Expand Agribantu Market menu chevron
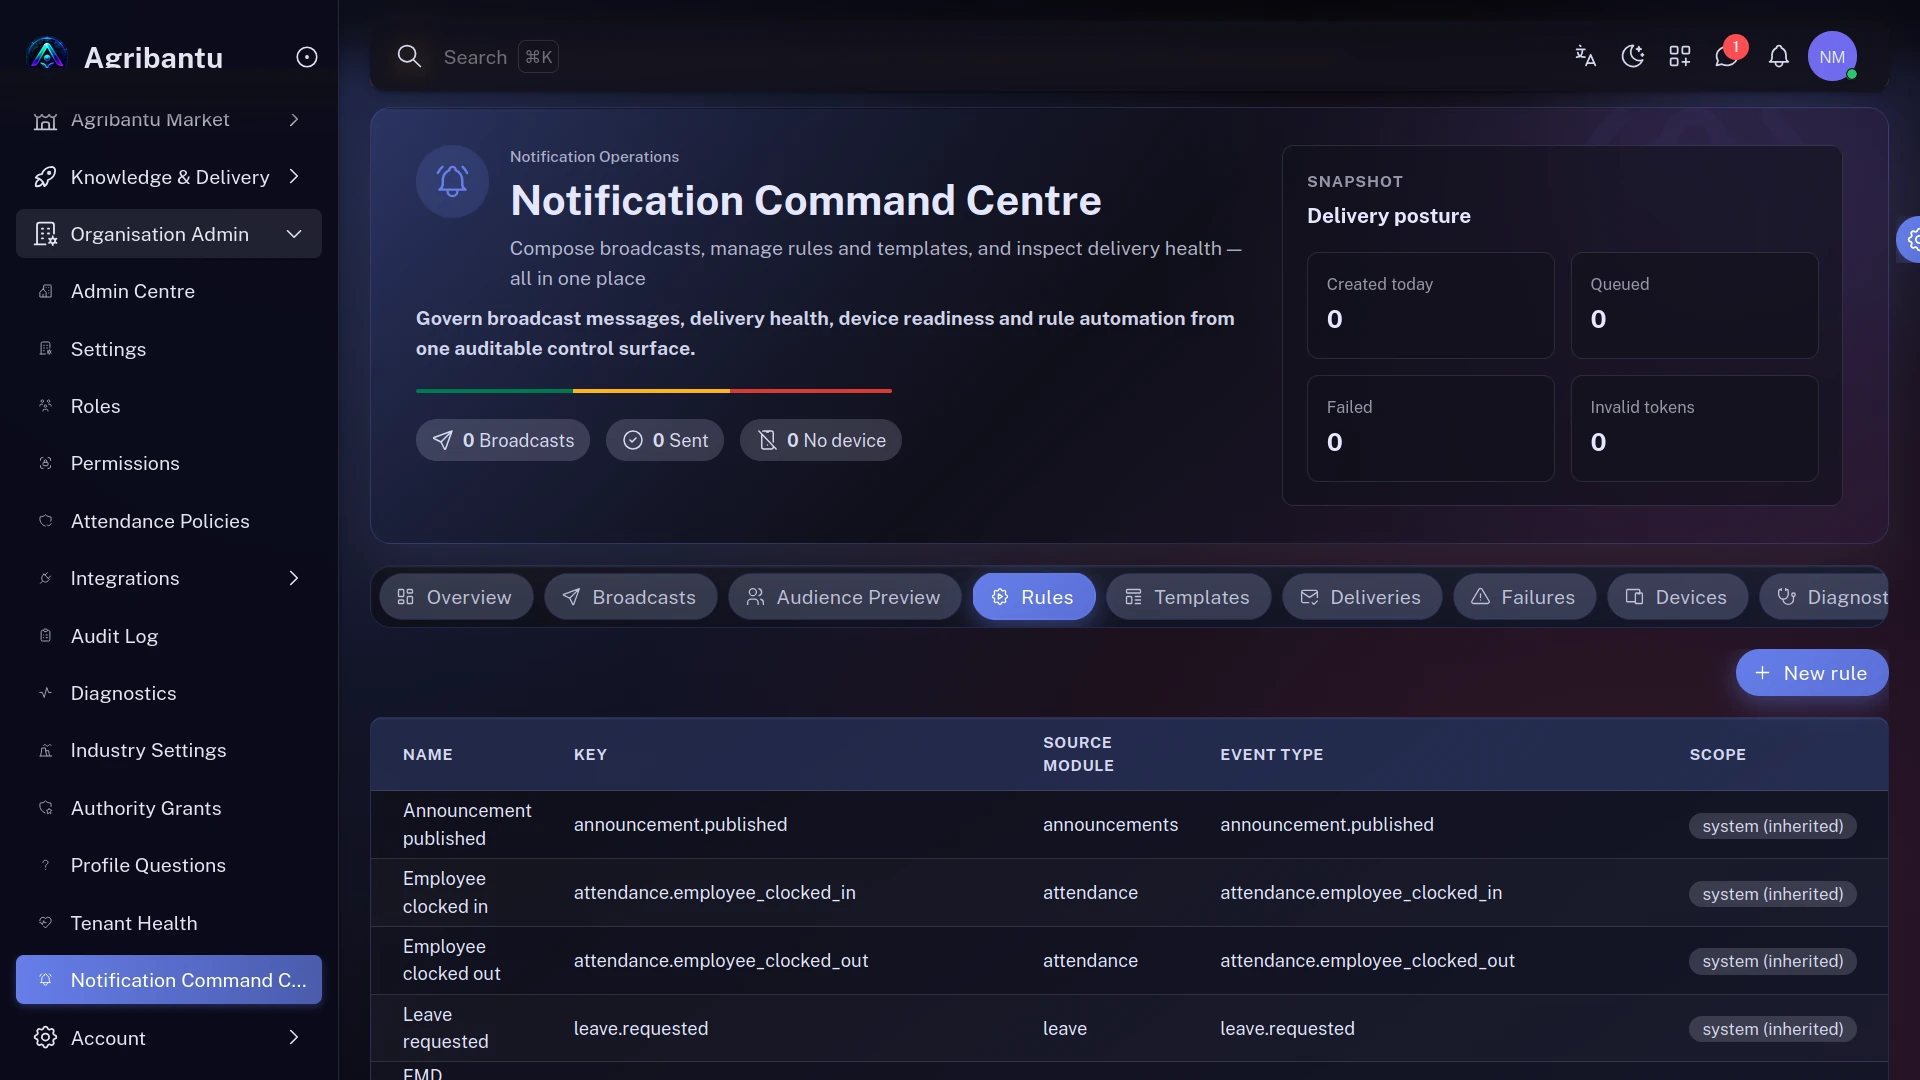 coord(294,120)
